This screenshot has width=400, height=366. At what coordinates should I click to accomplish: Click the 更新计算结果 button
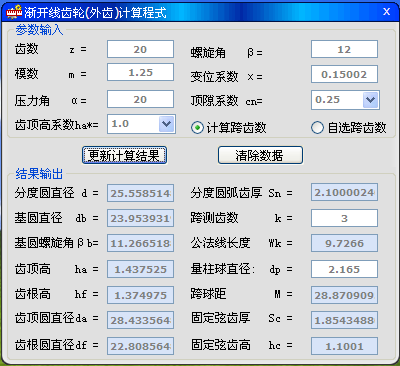[x=124, y=155]
